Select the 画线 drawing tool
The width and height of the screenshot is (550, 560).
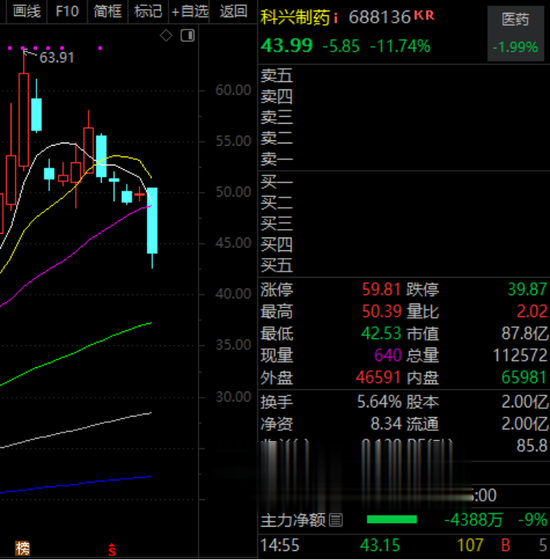point(27,11)
